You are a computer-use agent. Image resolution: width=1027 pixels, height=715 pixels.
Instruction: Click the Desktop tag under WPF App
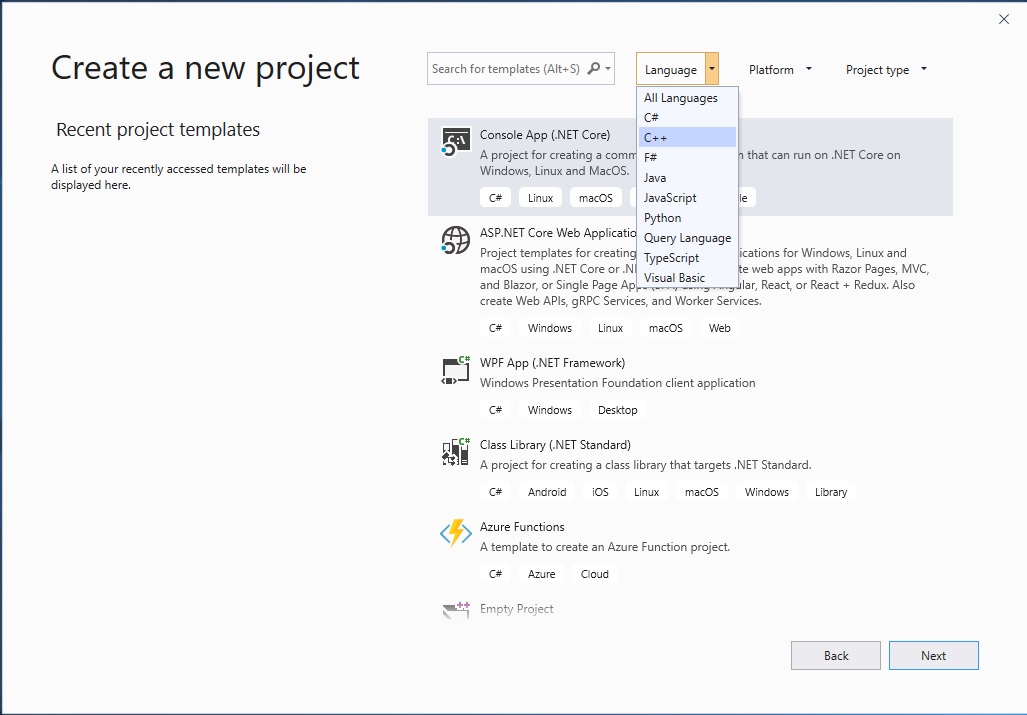click(x=617, y=410)
